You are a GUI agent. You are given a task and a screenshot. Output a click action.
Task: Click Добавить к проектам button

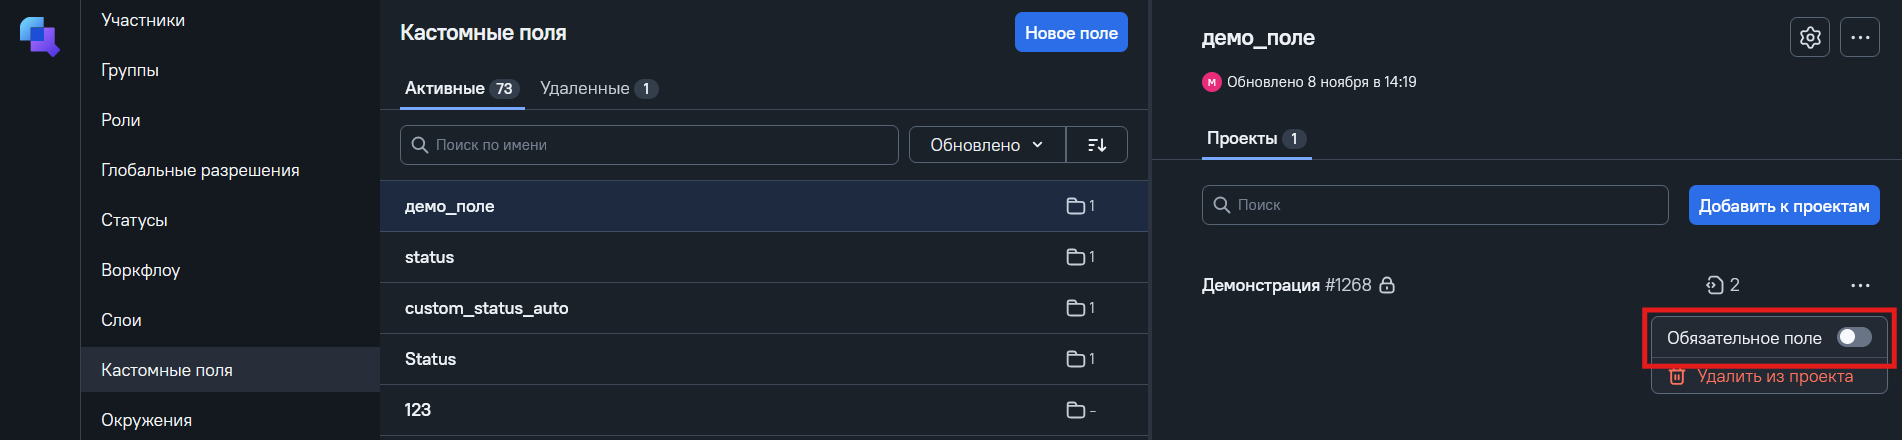1784,205
